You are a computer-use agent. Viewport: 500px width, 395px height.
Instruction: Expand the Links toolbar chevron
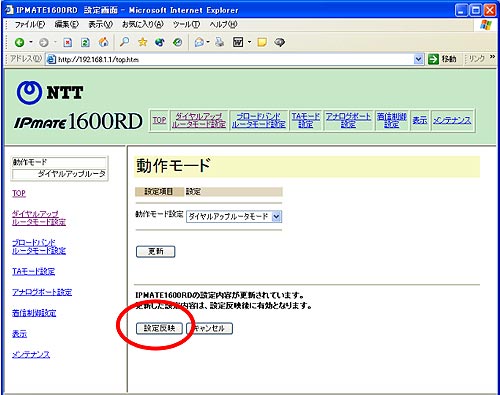pos(492,57)
